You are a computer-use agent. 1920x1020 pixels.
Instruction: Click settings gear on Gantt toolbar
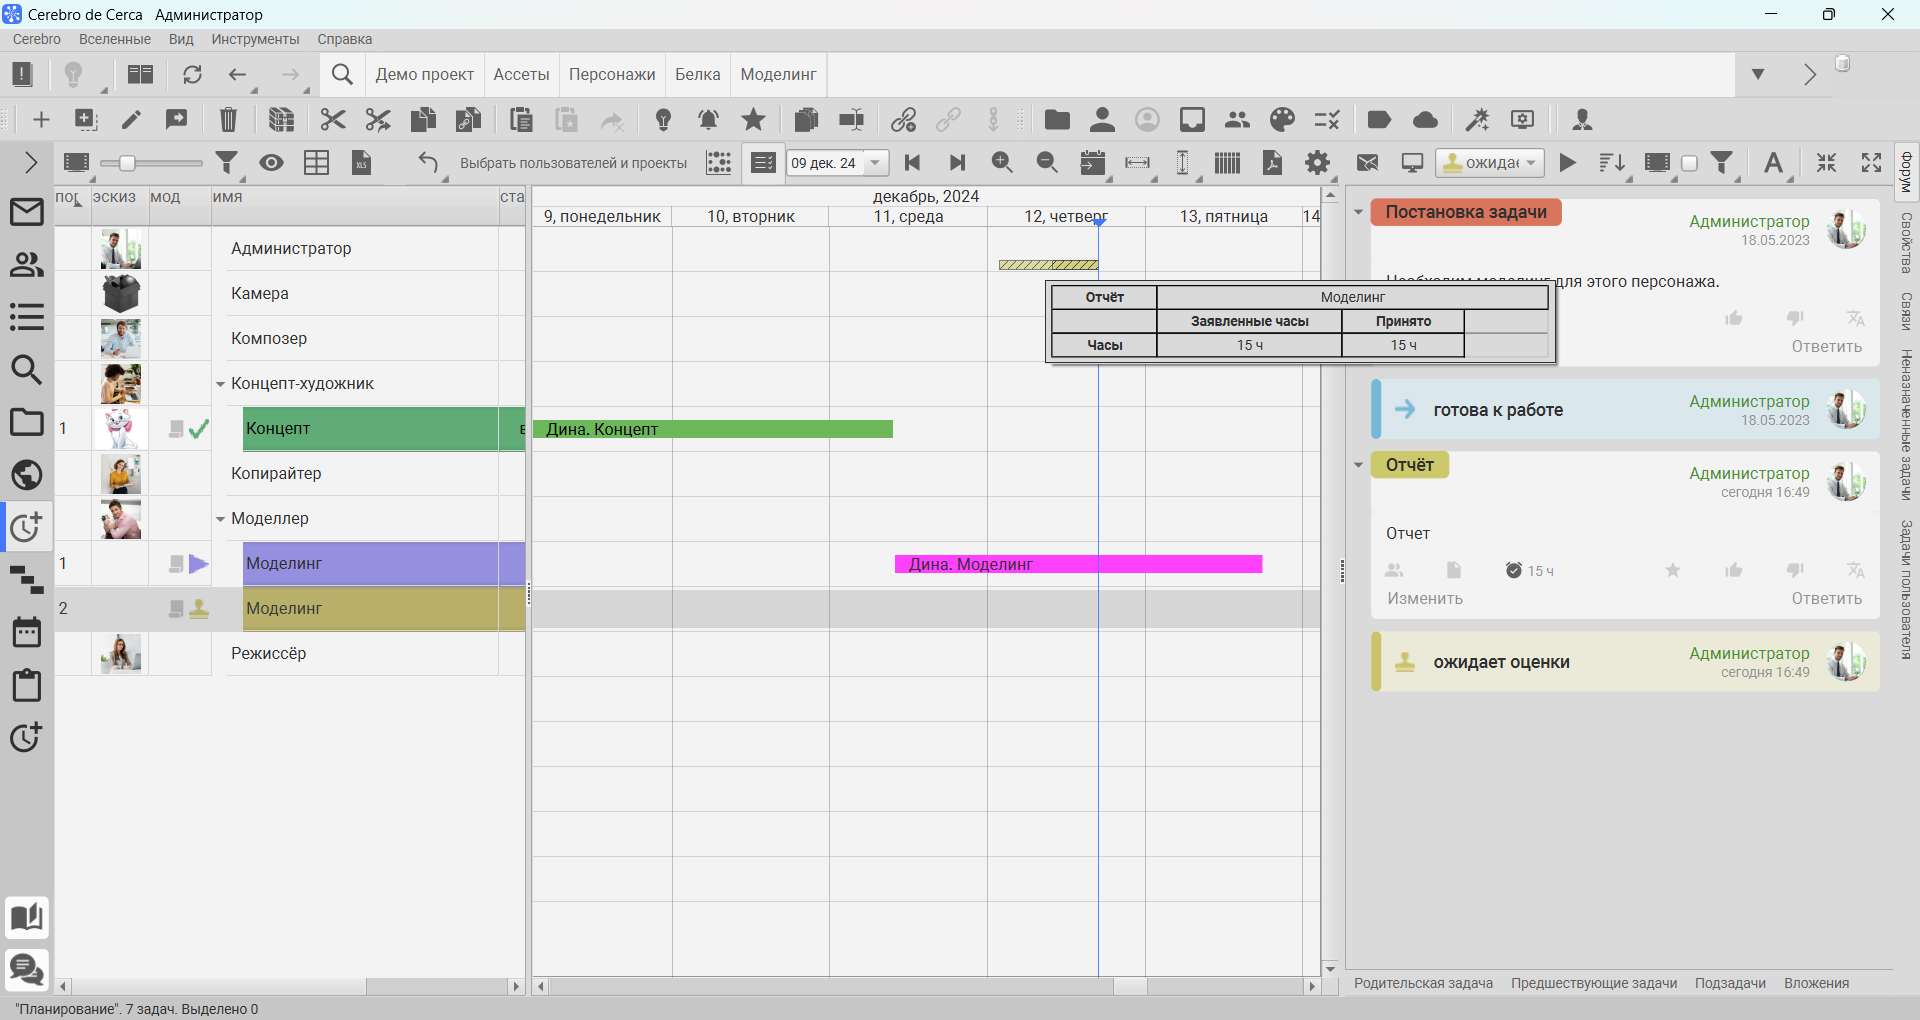[1318, 163]
